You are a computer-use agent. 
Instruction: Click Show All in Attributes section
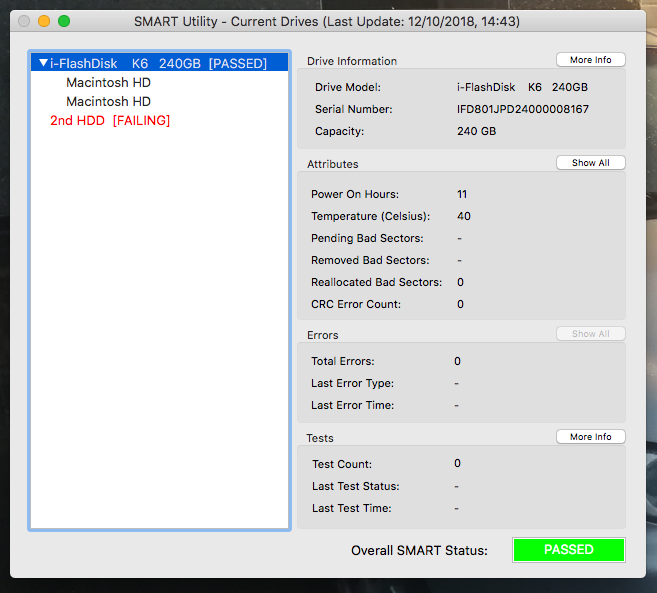[x=590, y=163]
